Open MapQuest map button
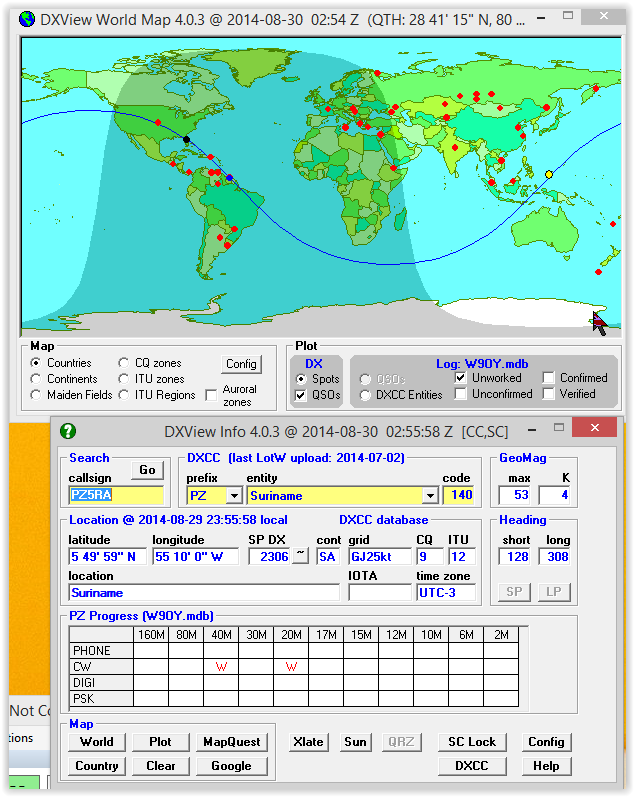Screen dimensions: 634x797 (232, 742)
